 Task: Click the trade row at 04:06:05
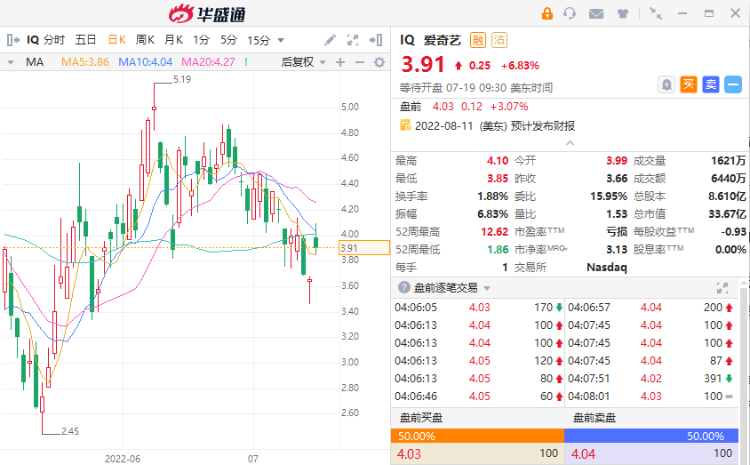coord(478,307)
